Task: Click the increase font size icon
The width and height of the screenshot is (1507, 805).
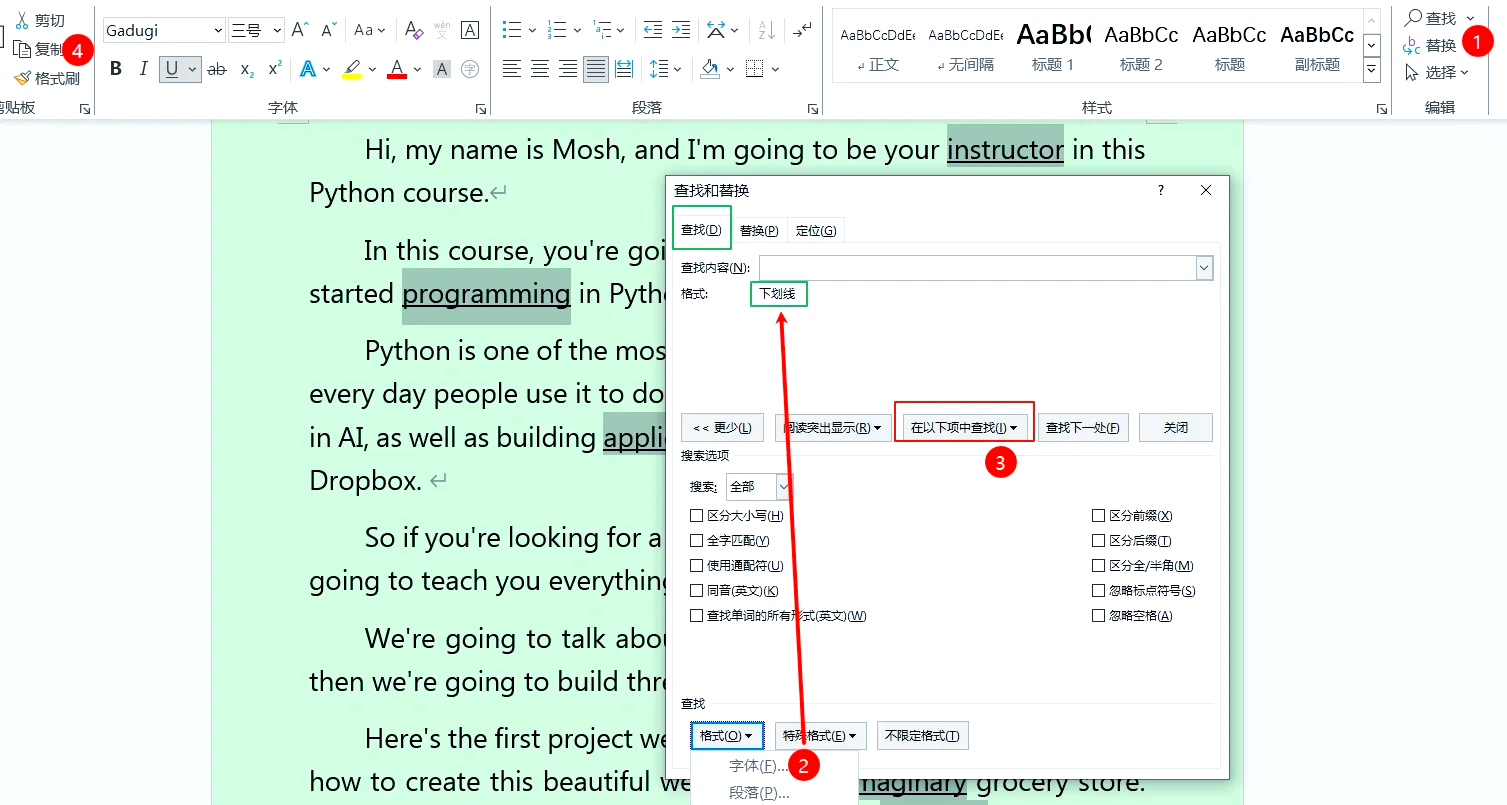Action: tap(299, 30)
